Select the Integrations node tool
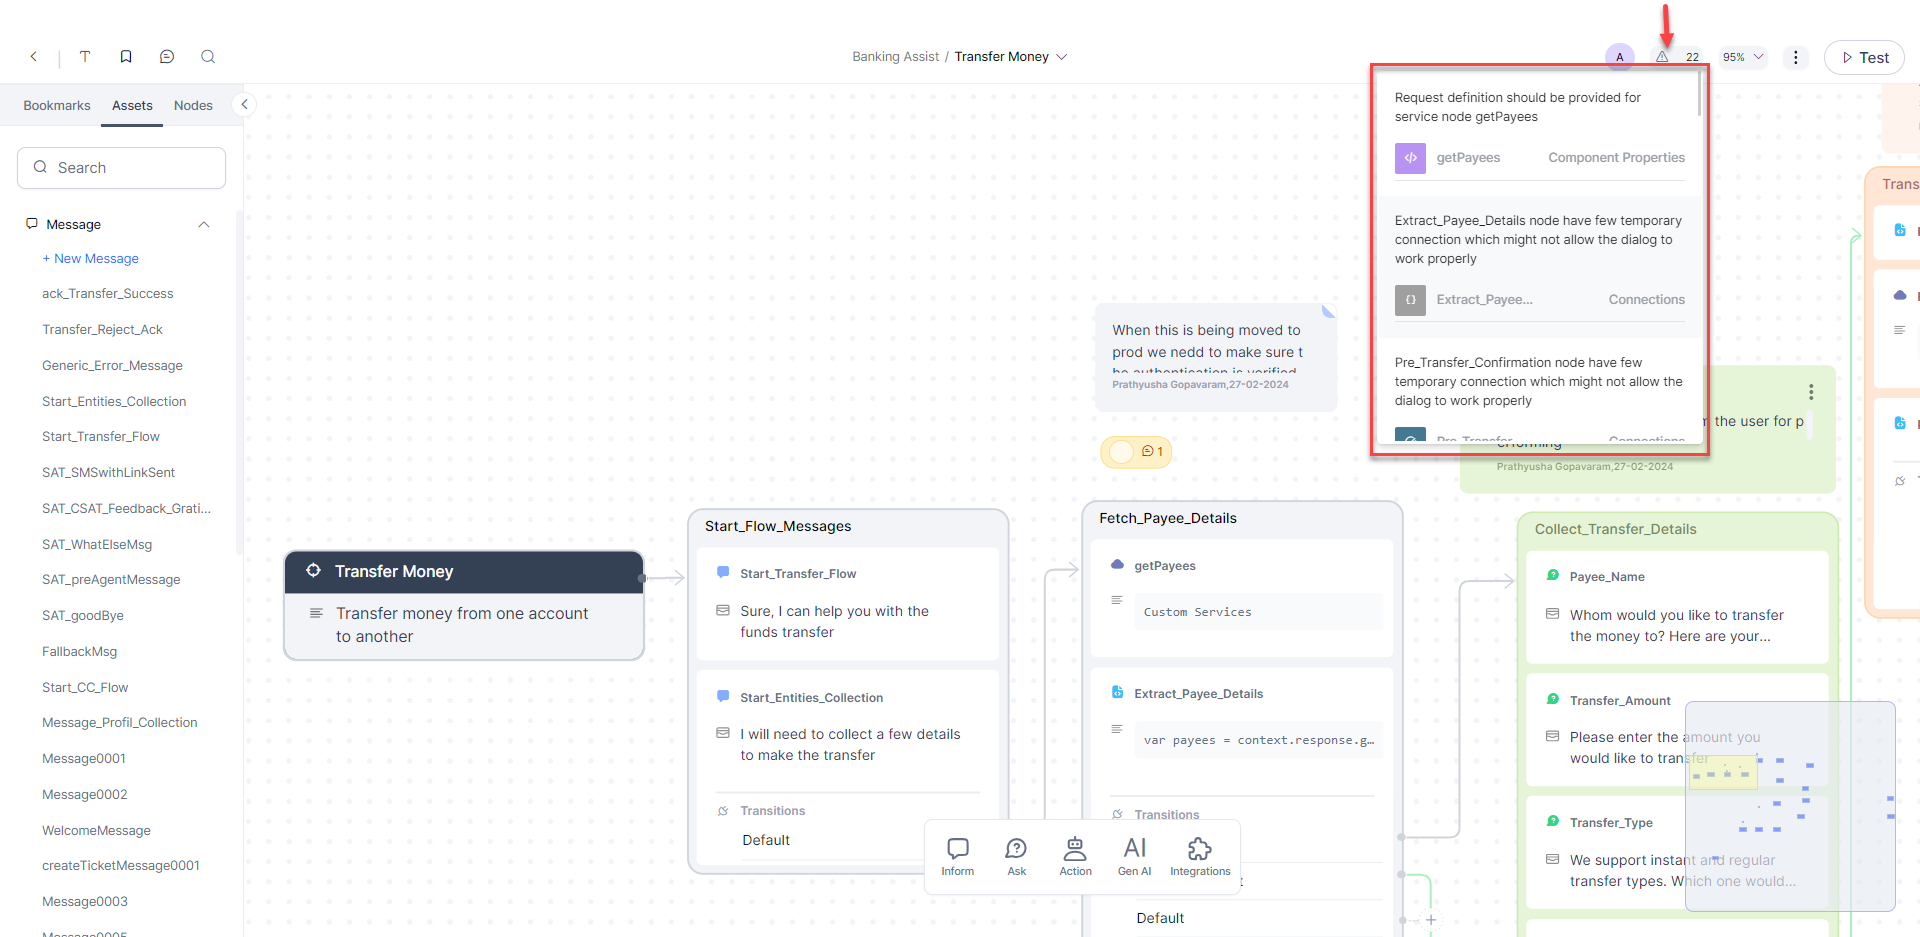 click(1200, 856)
